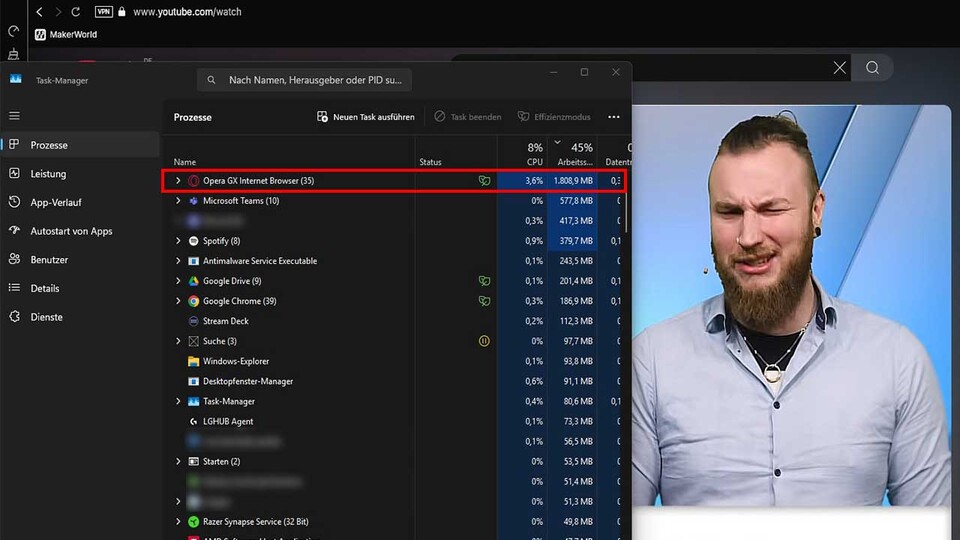960x540 pixels.
Task: Toggle the VPN badge in address bar
Action: point(103,12)
